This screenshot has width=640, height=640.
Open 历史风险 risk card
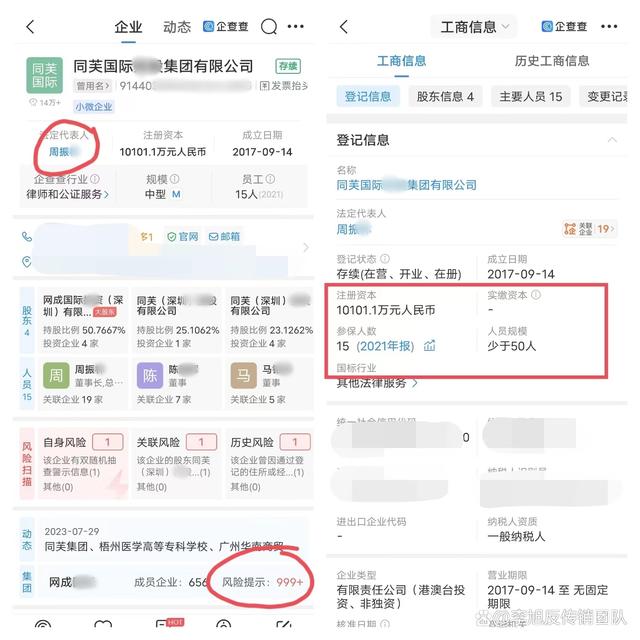click(270, 463)
